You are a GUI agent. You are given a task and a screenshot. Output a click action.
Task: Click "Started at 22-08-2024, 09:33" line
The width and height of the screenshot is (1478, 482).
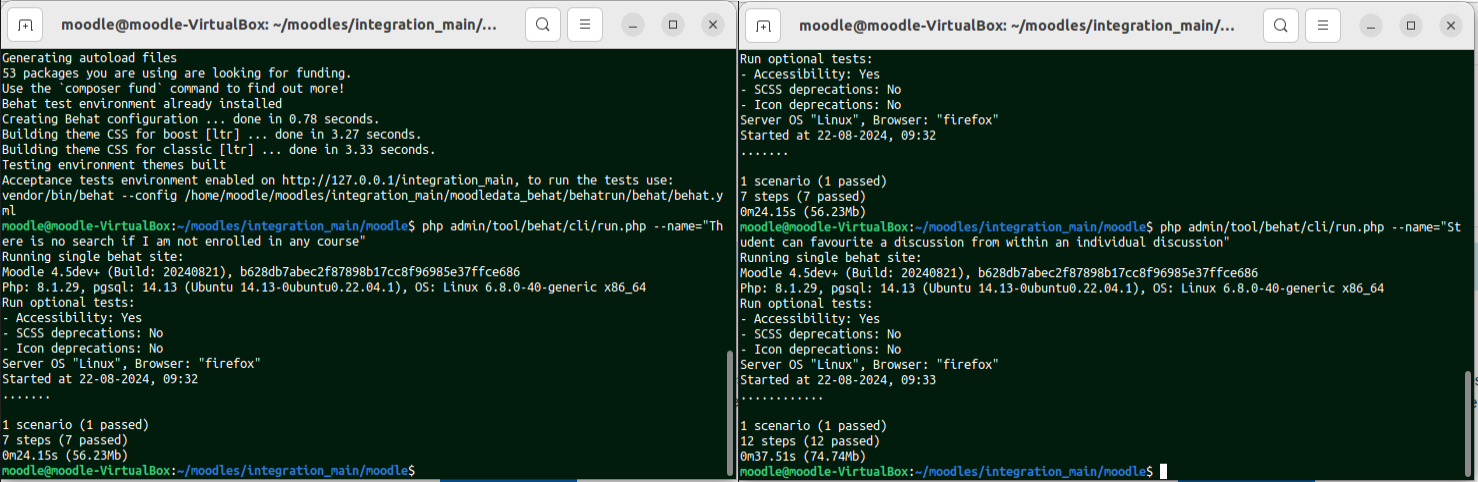(x=838, y=380)
